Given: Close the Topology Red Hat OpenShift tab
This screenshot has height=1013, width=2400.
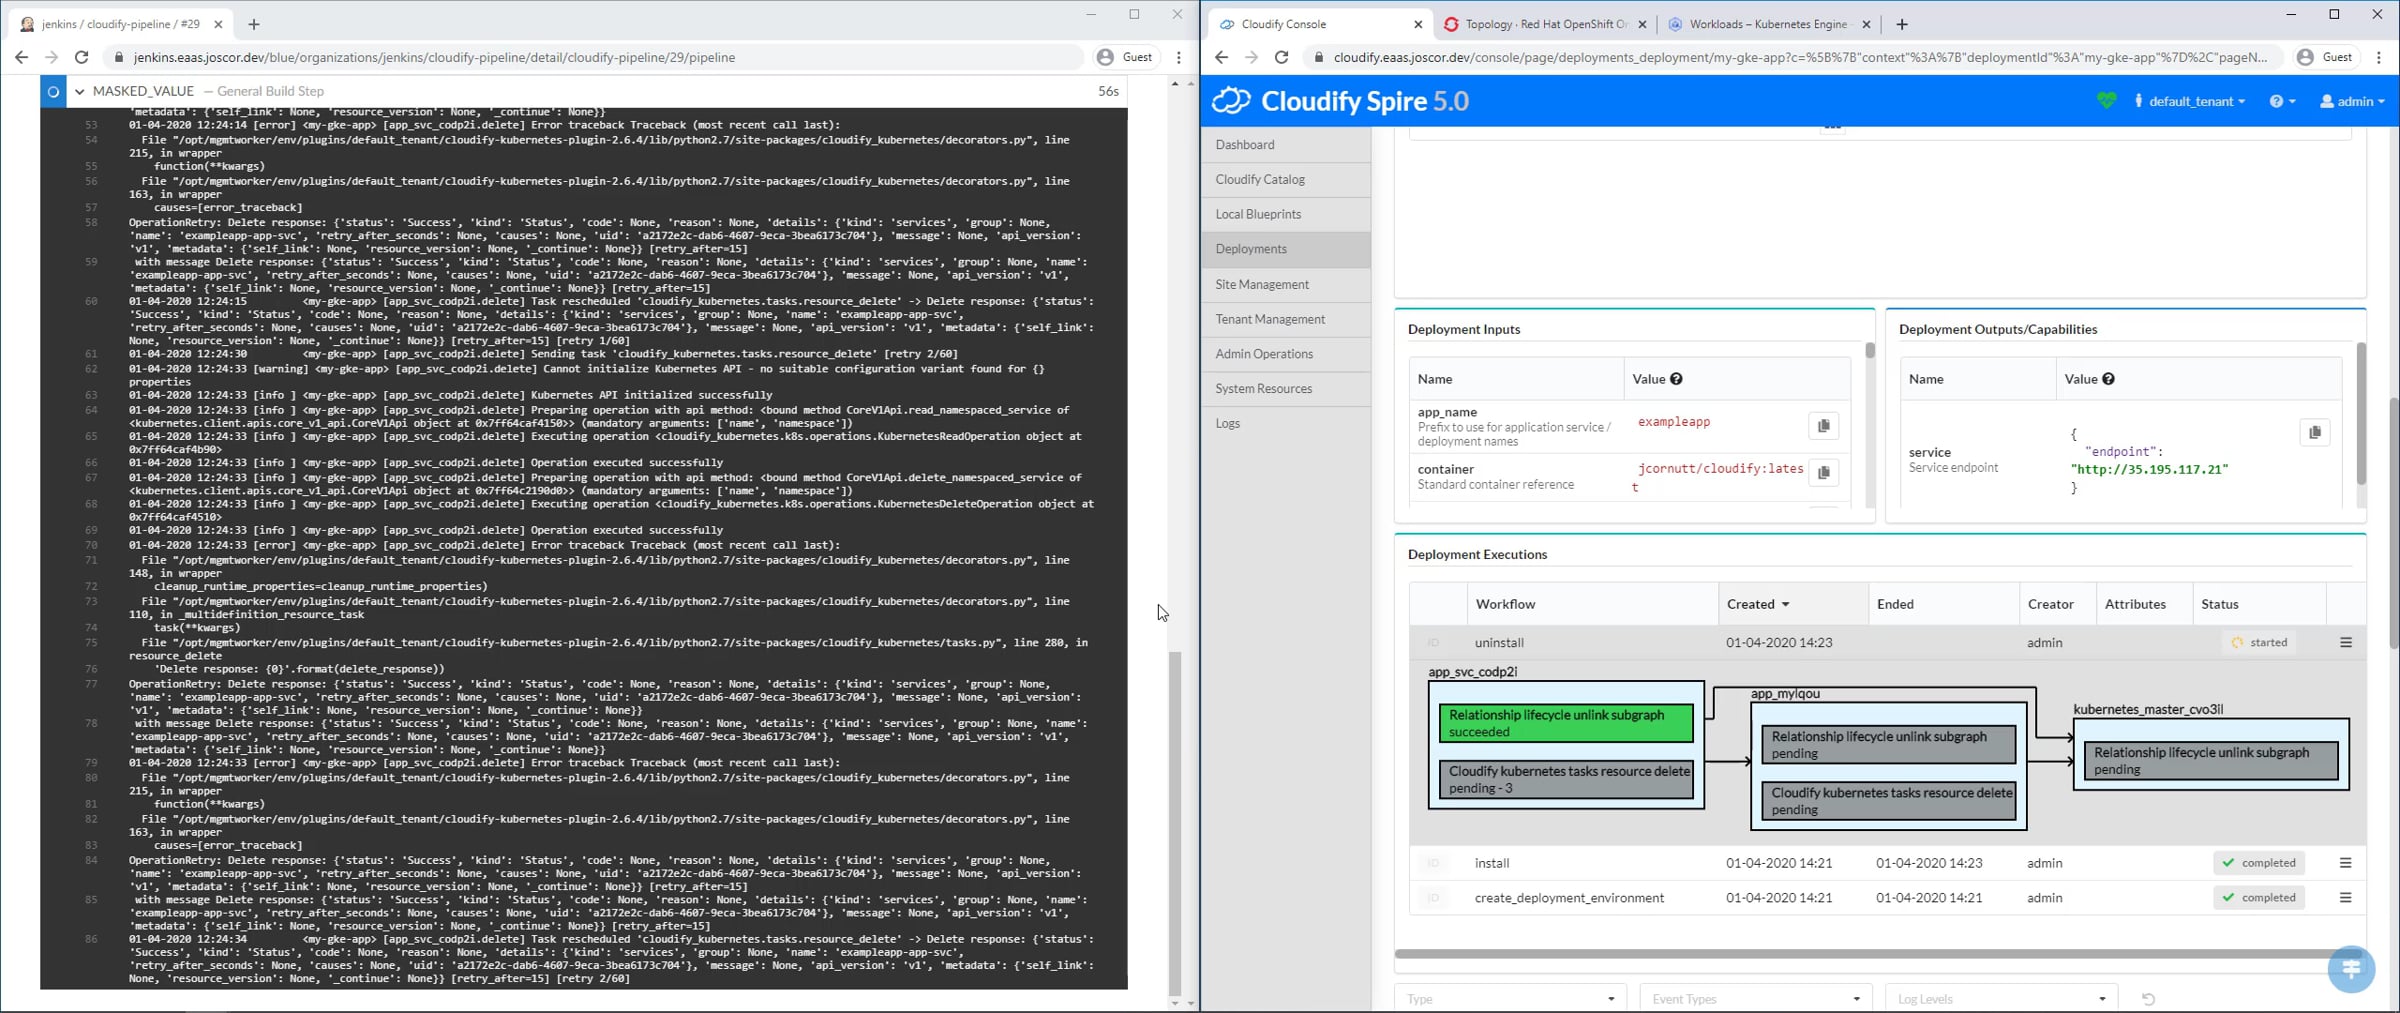Looking at the screenshot, I should [x=1642, y=24].
